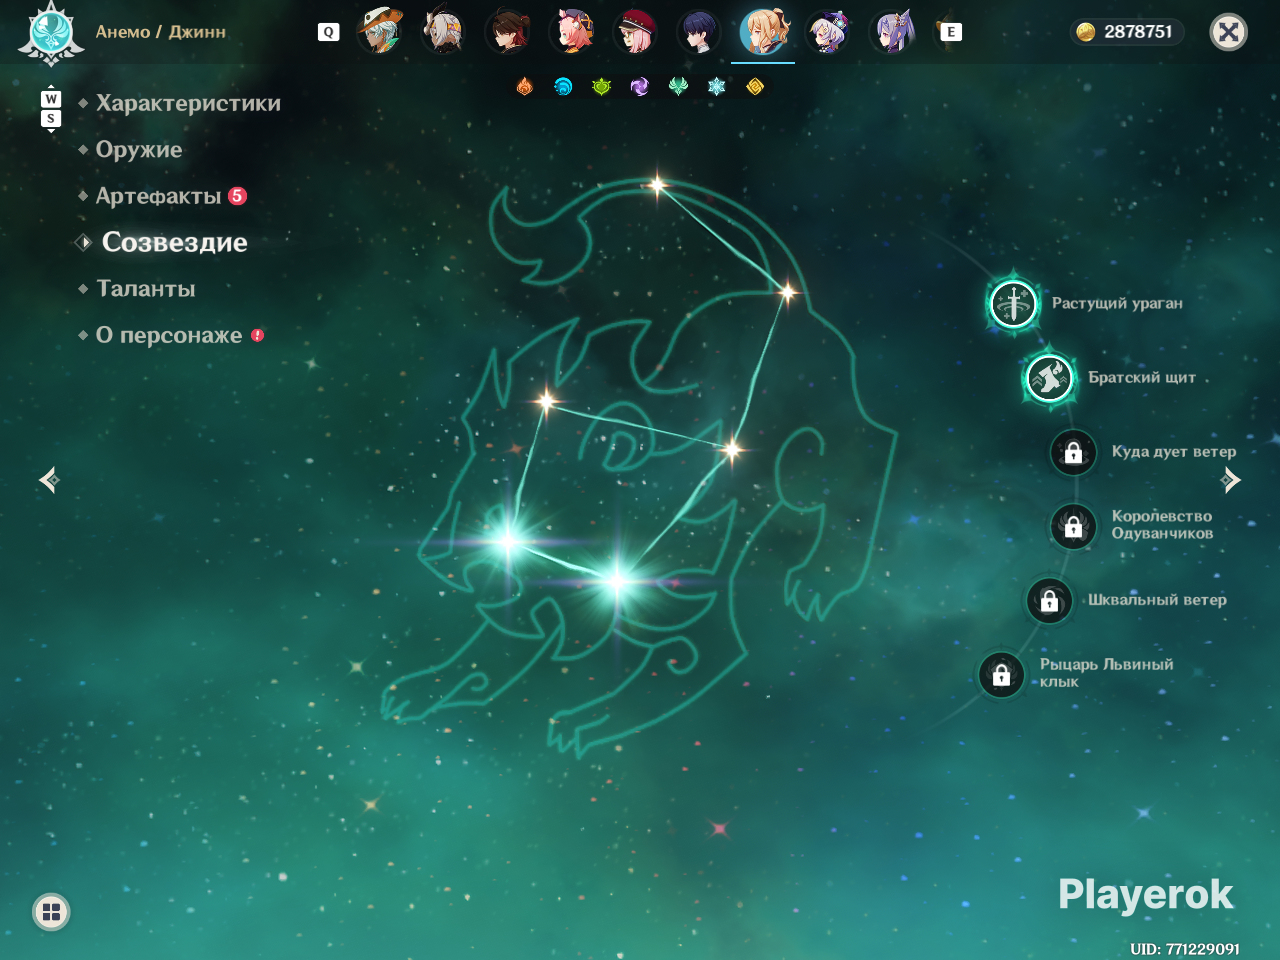Open the О персонаже section
The width and height of the screenshot is (1280, 960).
point(169,335)
